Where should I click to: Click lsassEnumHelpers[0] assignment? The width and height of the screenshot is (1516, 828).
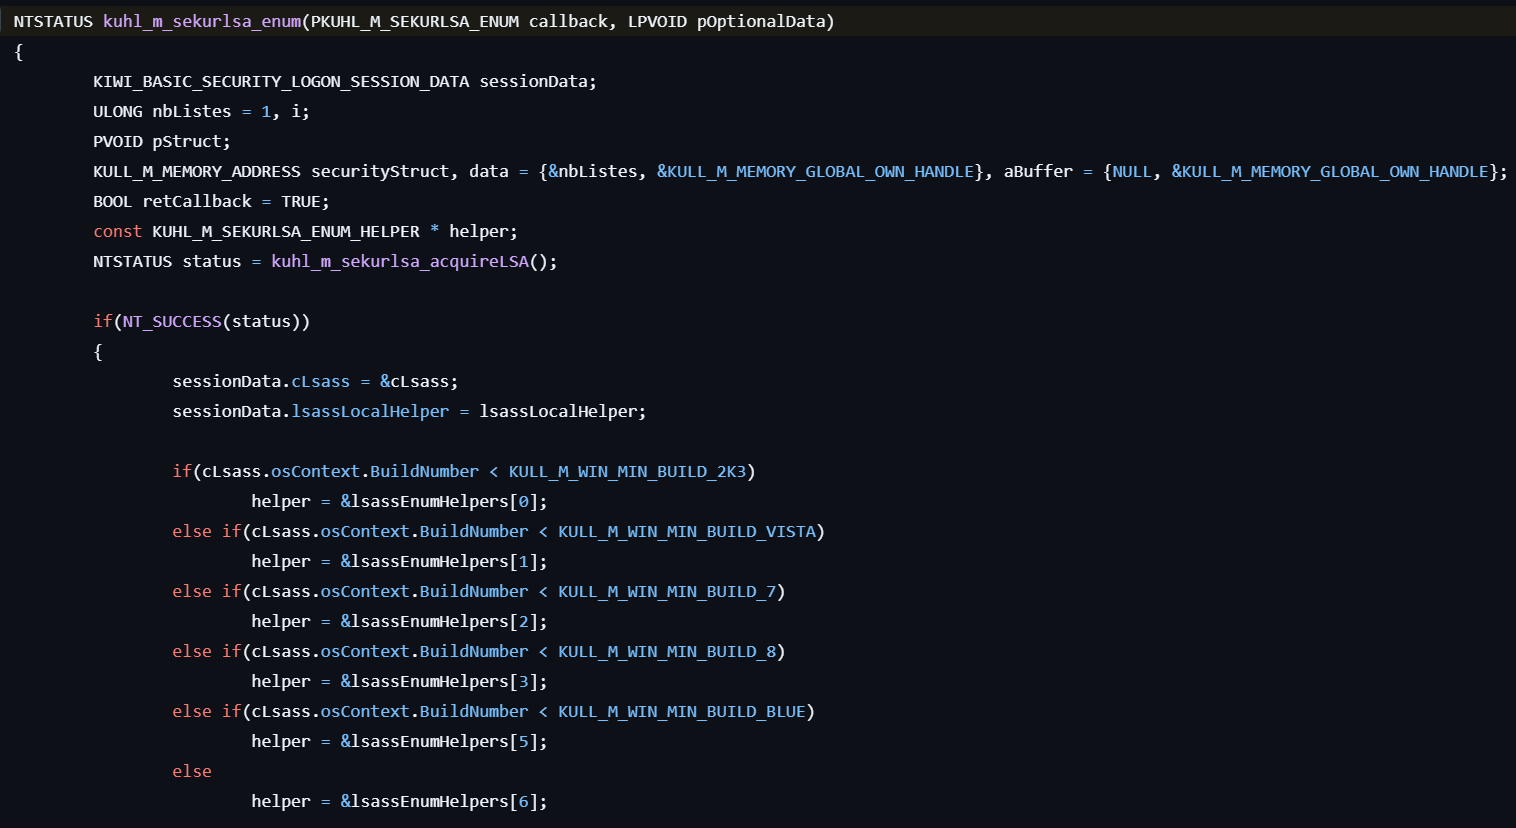444,501
